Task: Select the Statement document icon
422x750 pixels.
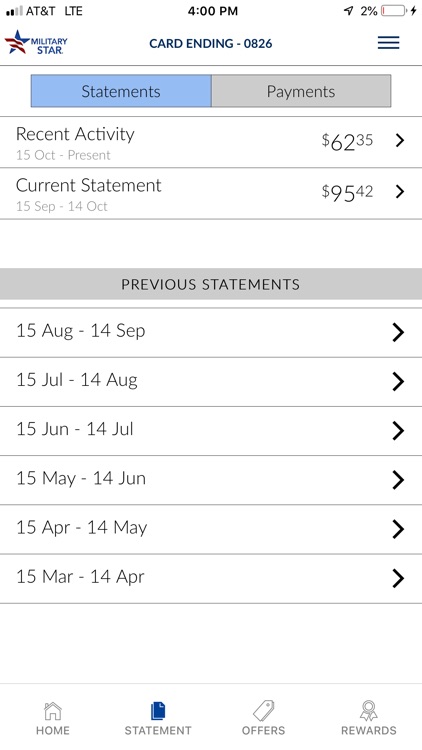Action: pos(158,711)
